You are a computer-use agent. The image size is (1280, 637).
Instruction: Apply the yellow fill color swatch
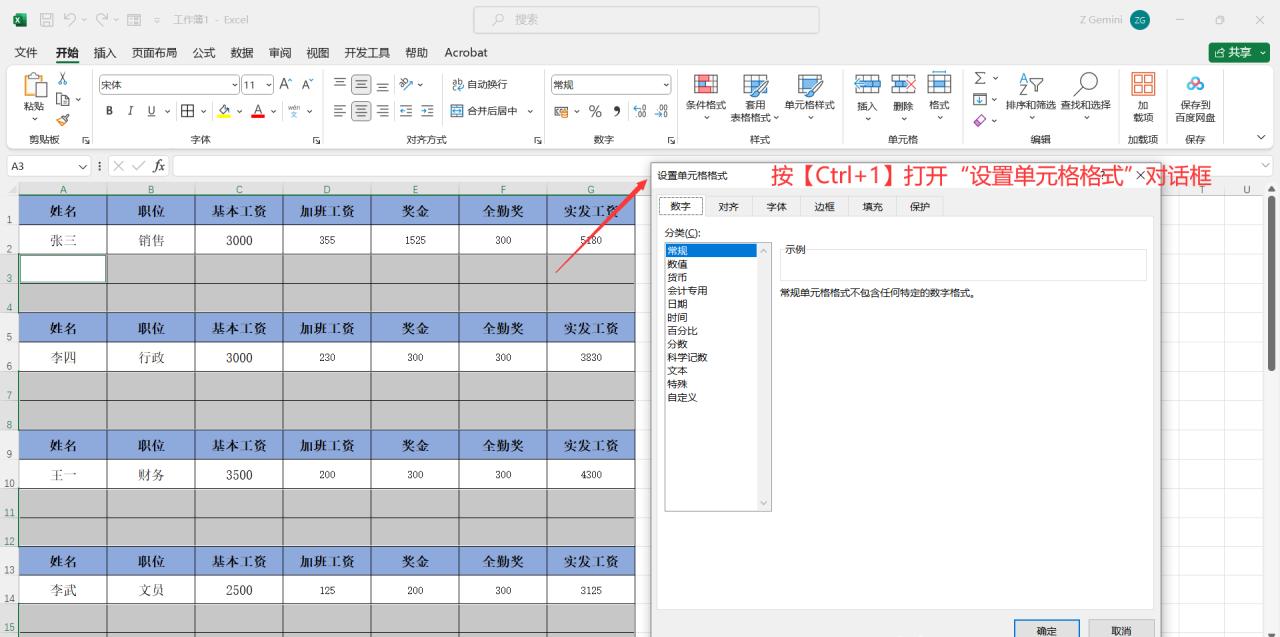224,111
